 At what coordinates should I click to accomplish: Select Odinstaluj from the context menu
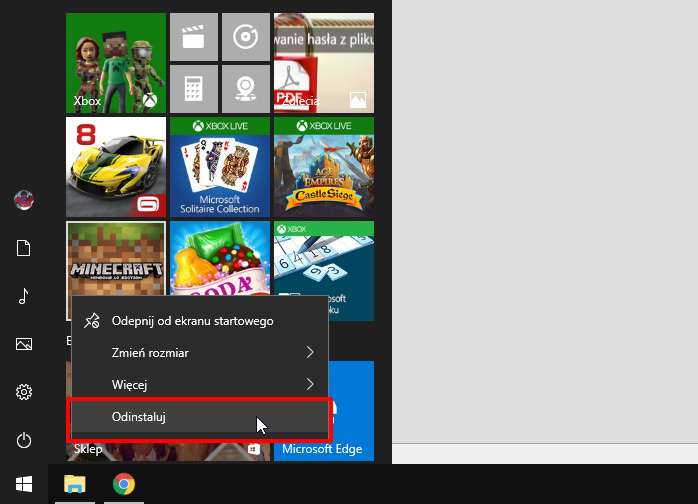200,417
